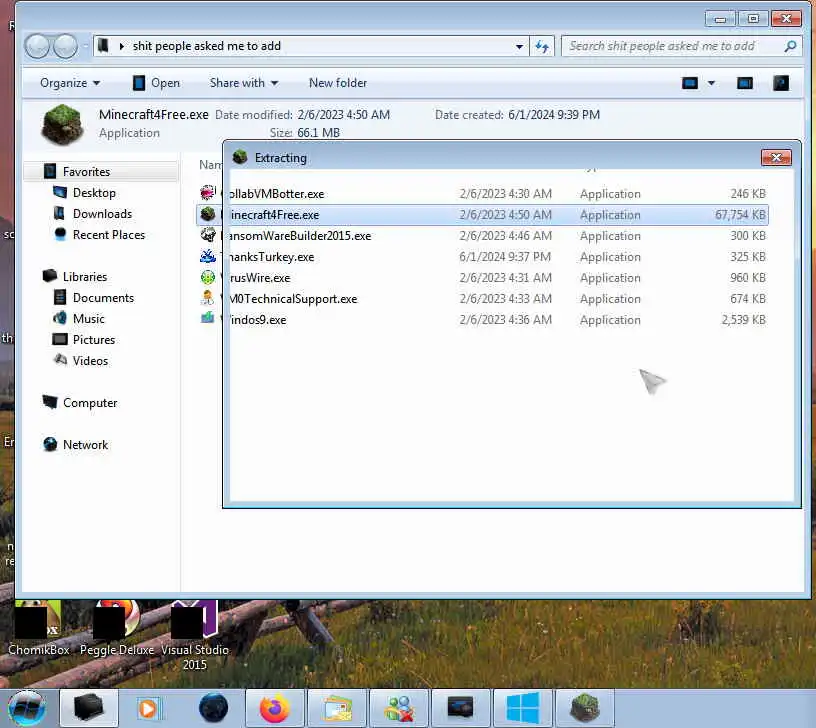Click the 67,754 KB size cell
Image resolution: width=816 pixels, height=728 pixels.
(x=740, y=215)
